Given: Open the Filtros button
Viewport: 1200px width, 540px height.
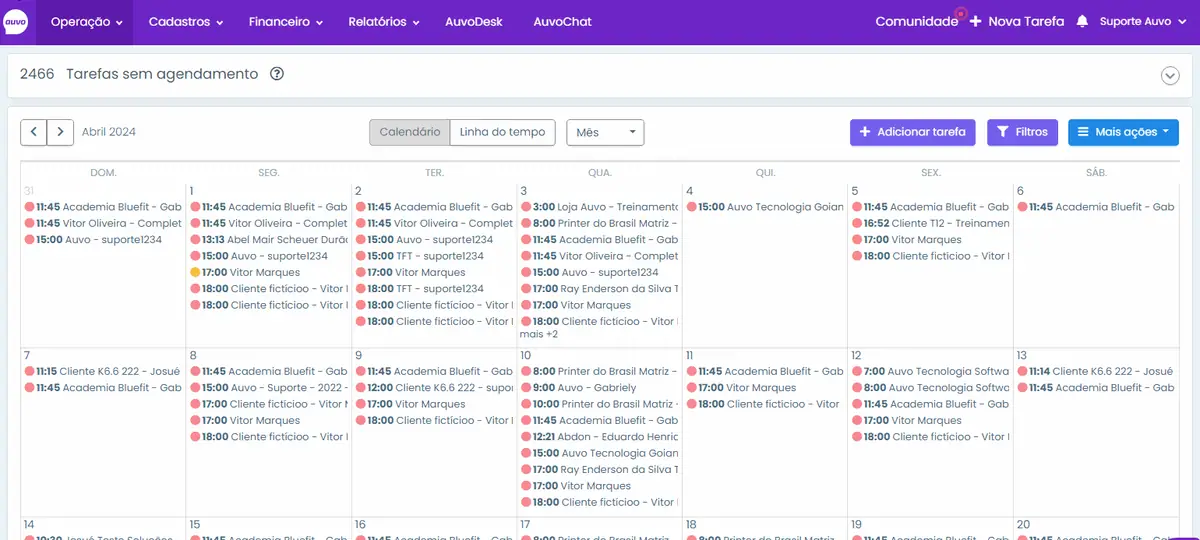Looking at the screenshot, I should coord(1022,132).
